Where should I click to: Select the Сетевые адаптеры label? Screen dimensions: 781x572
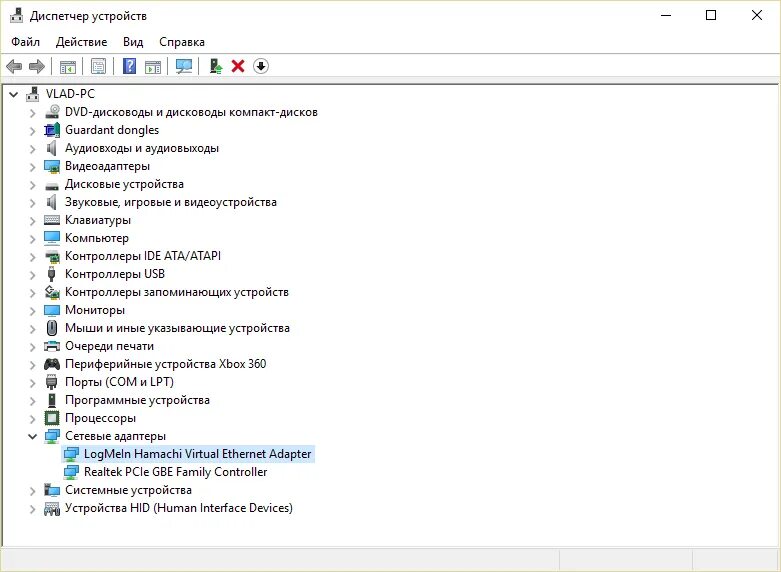click(115, 436)
